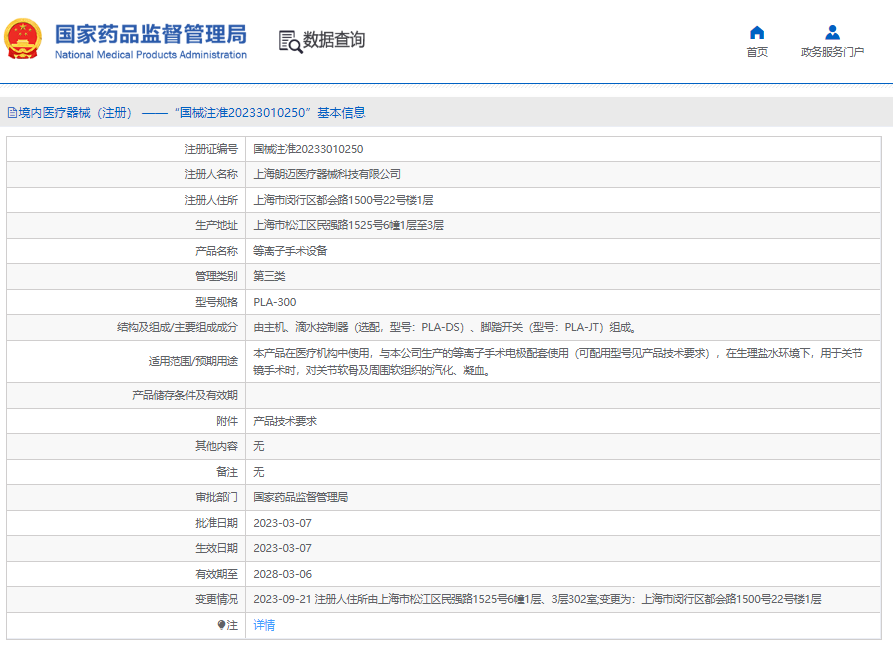Screen dimensions: 893x646
Task: Click the 其他内容 row label
Action: (216, 446)
